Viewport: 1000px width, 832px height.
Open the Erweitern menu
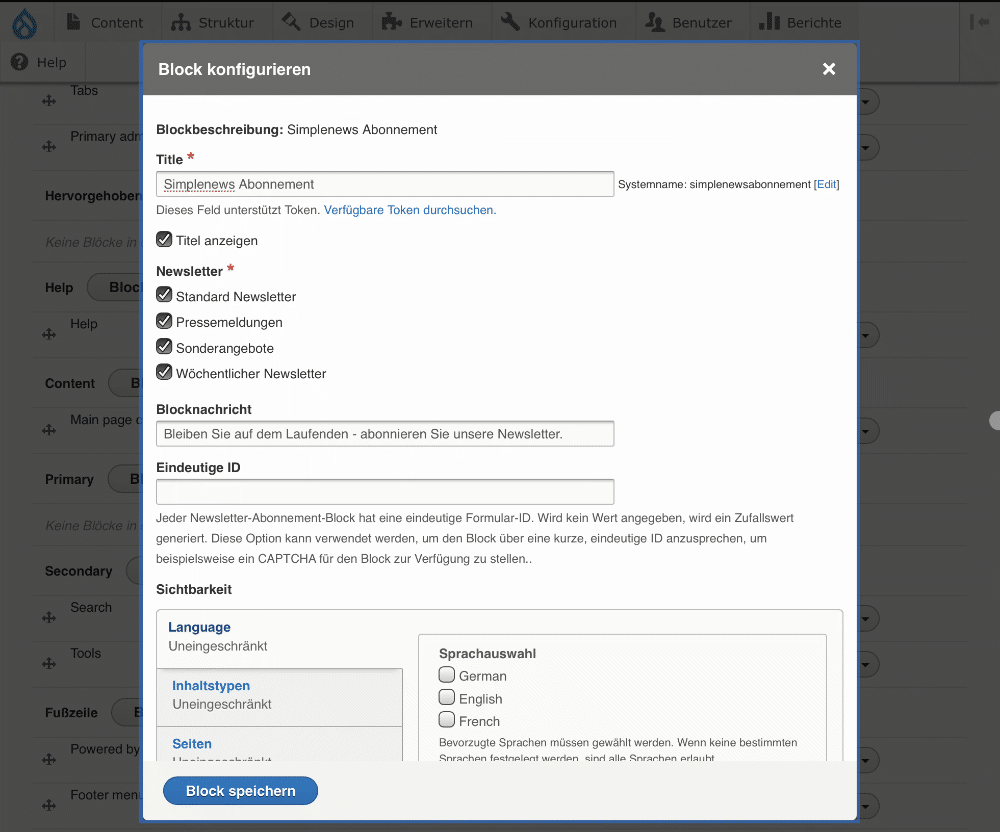tap(427, 22)
